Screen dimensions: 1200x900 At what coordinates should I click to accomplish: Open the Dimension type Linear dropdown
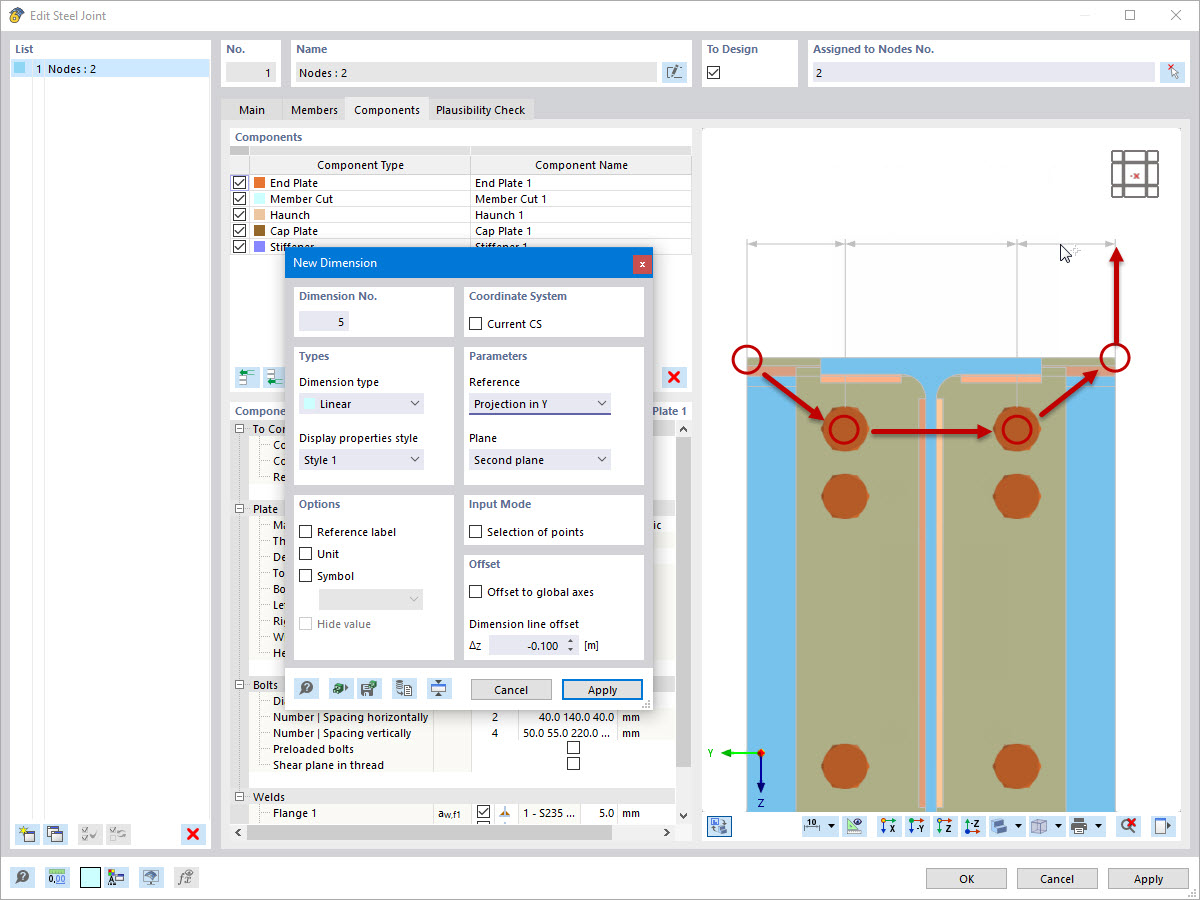click(x=361, y=404)
